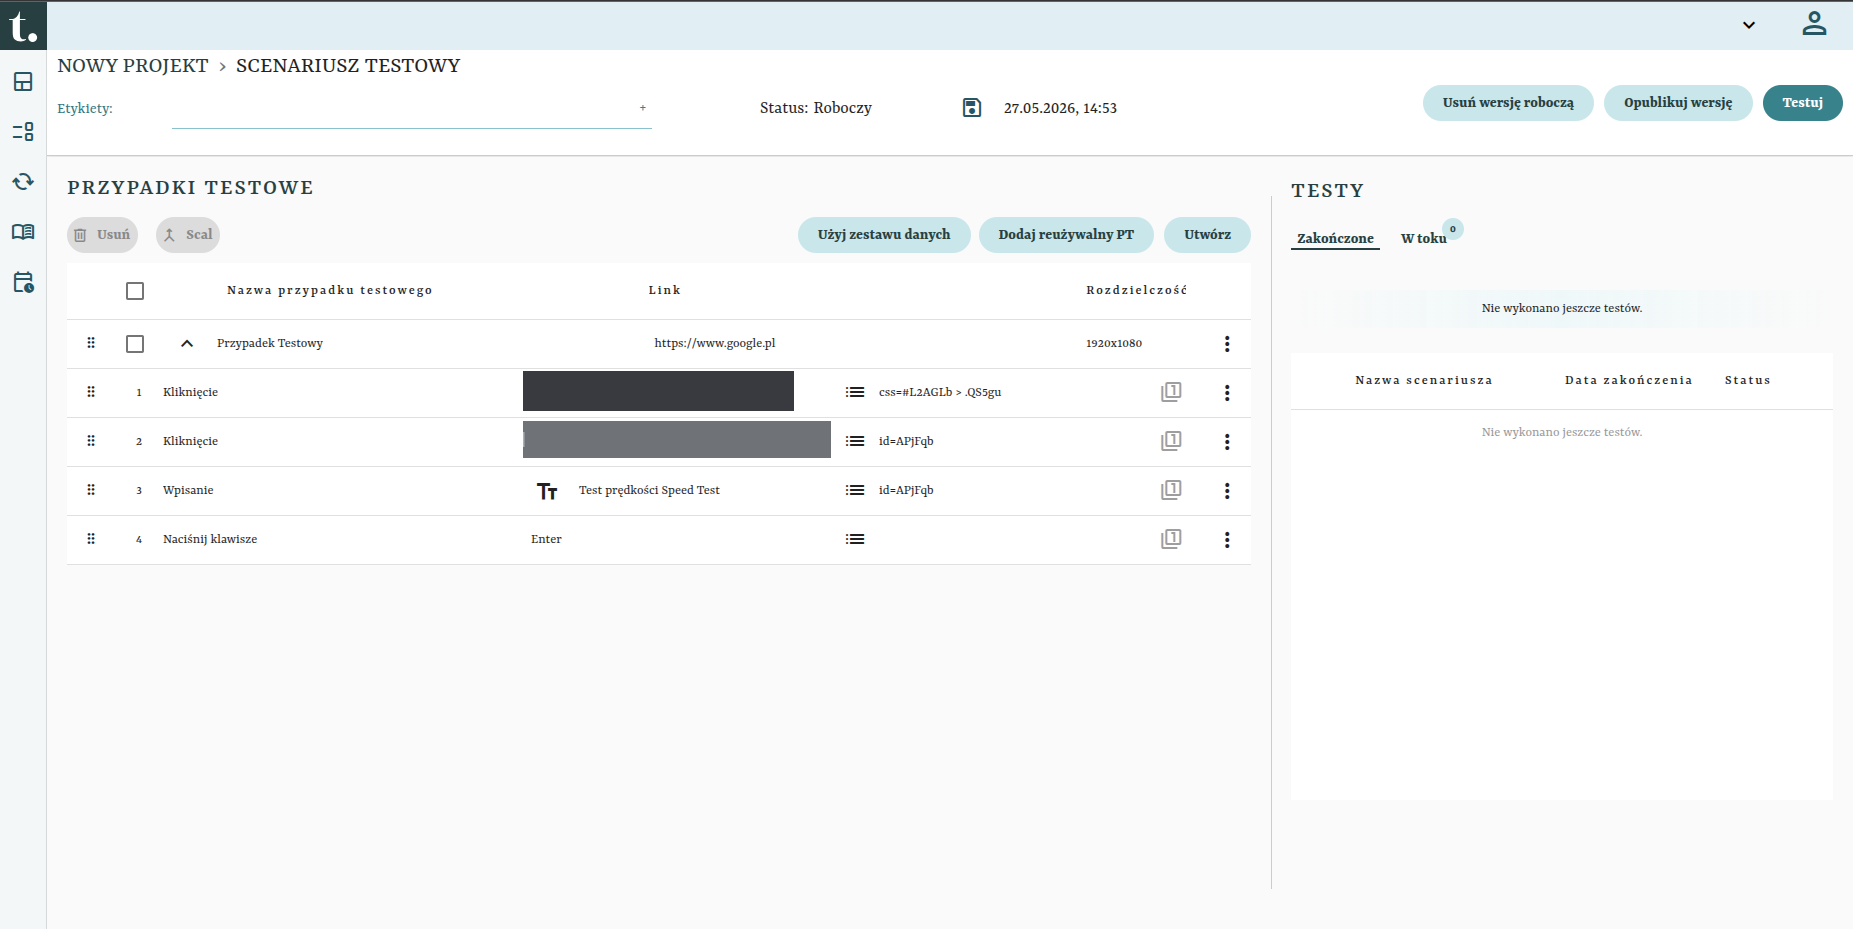Screen dimensions: 1853x929
Task: Switch to the W toku tab
Action: tap(1424, 239)
